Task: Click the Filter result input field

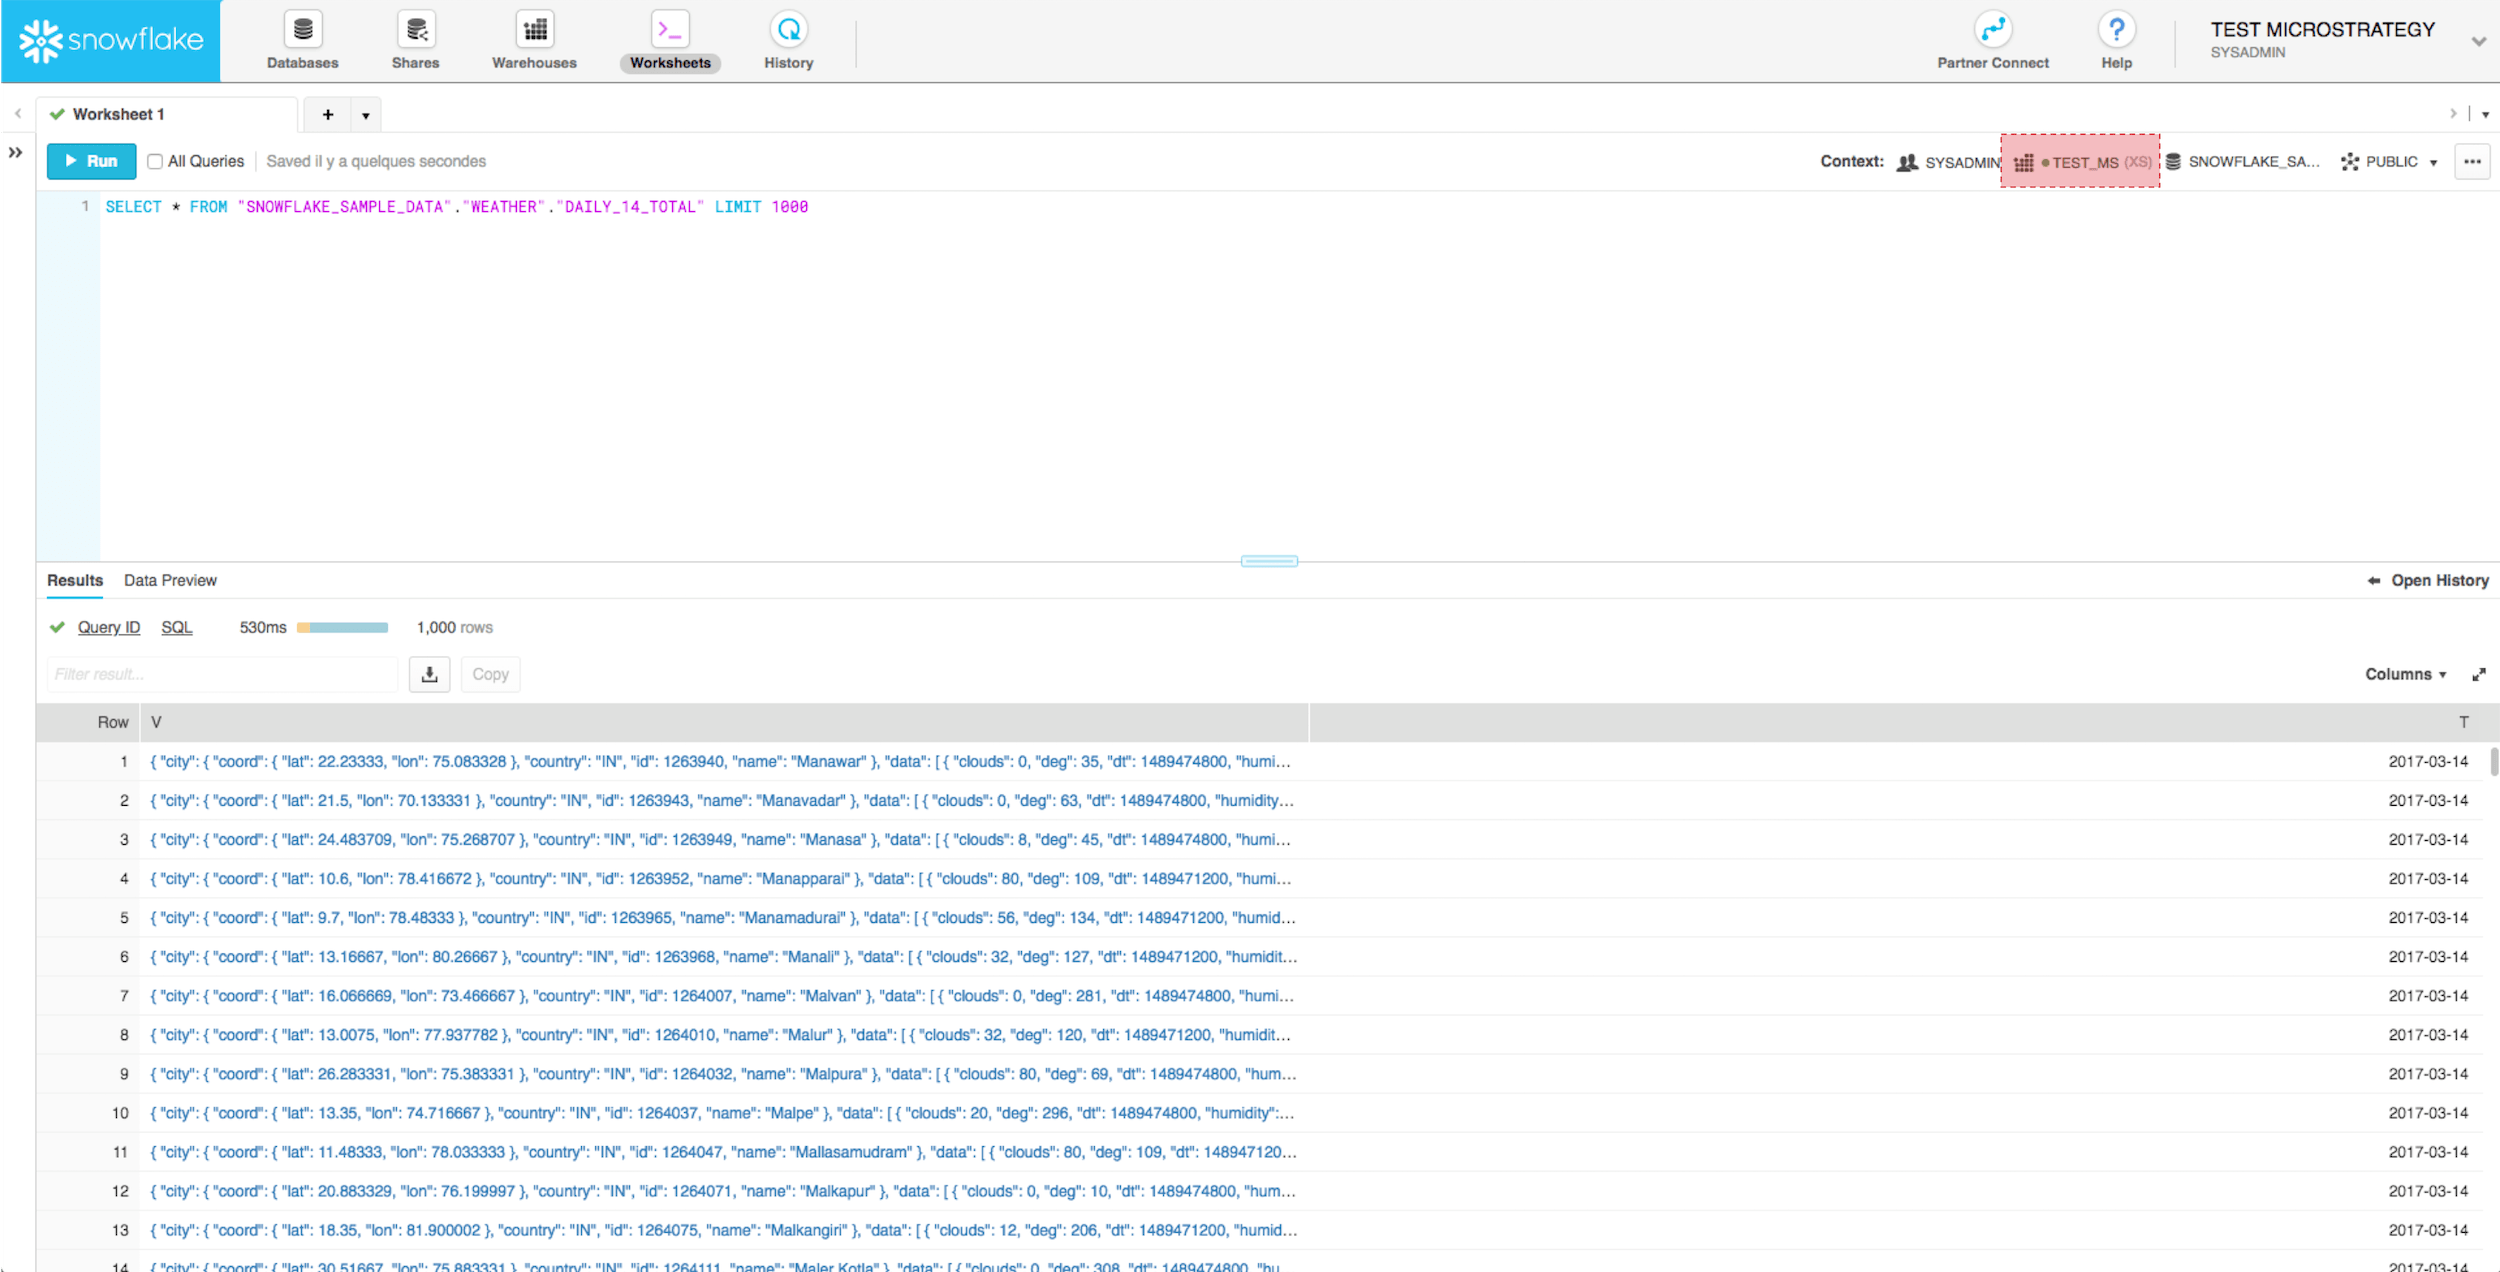Action: click(222, 675)
